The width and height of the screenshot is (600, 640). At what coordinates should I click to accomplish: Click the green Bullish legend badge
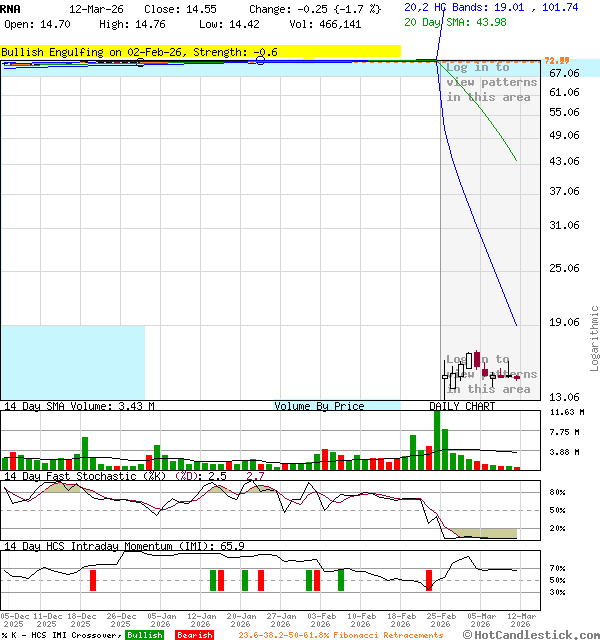pos(145,635)
